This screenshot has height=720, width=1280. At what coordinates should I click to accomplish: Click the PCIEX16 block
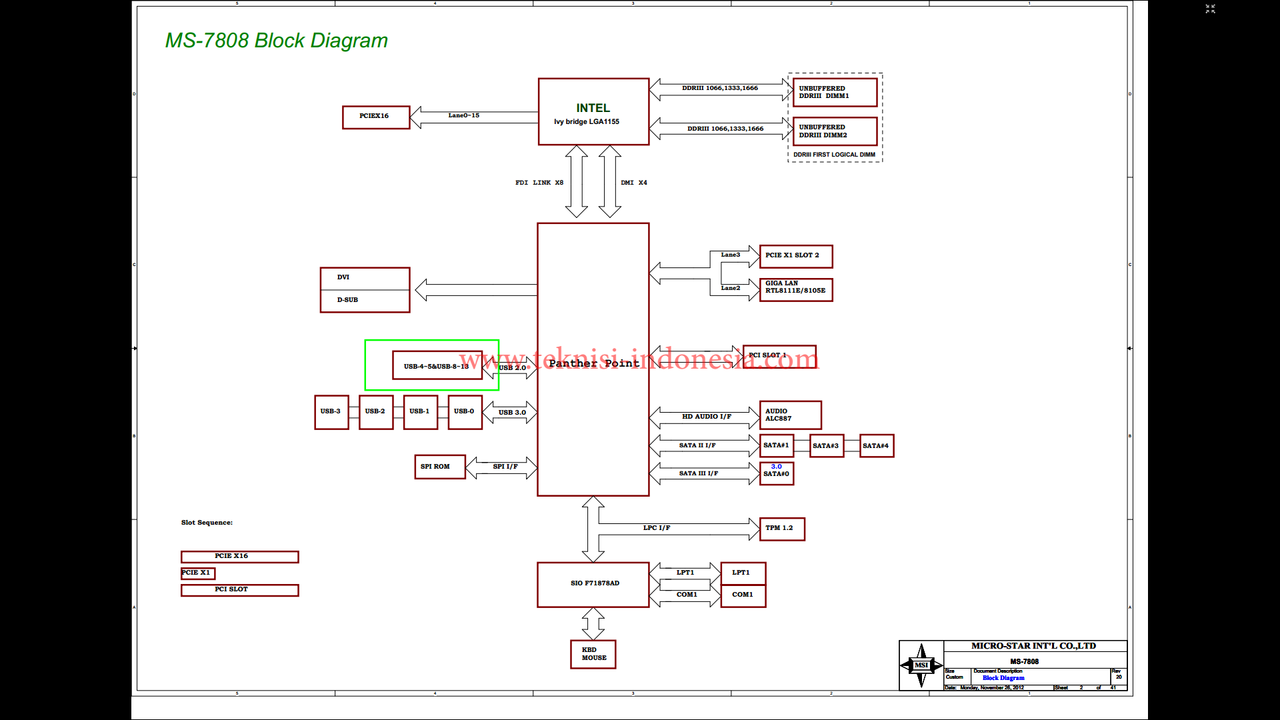click(x=376, y=117)
